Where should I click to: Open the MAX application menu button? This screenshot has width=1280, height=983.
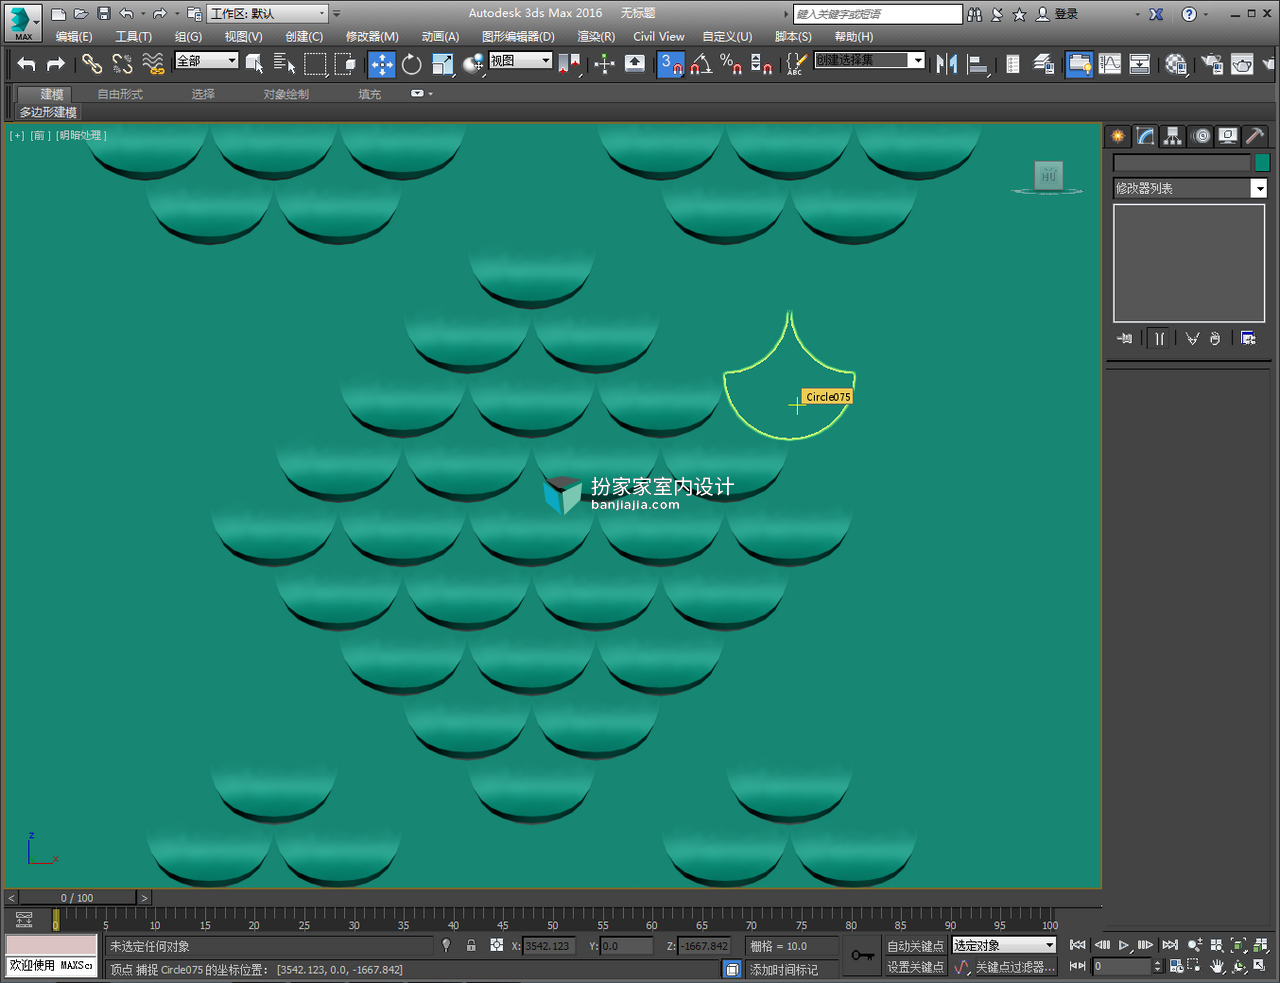pos(22,22)
